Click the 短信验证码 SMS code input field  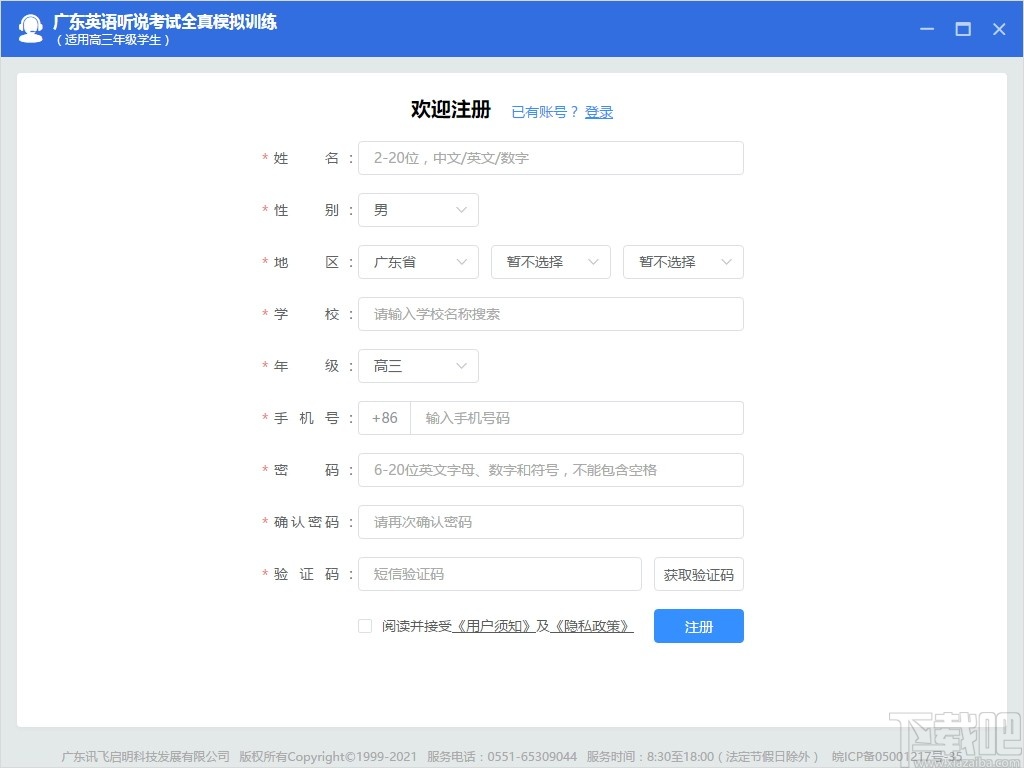click(500, 574)
